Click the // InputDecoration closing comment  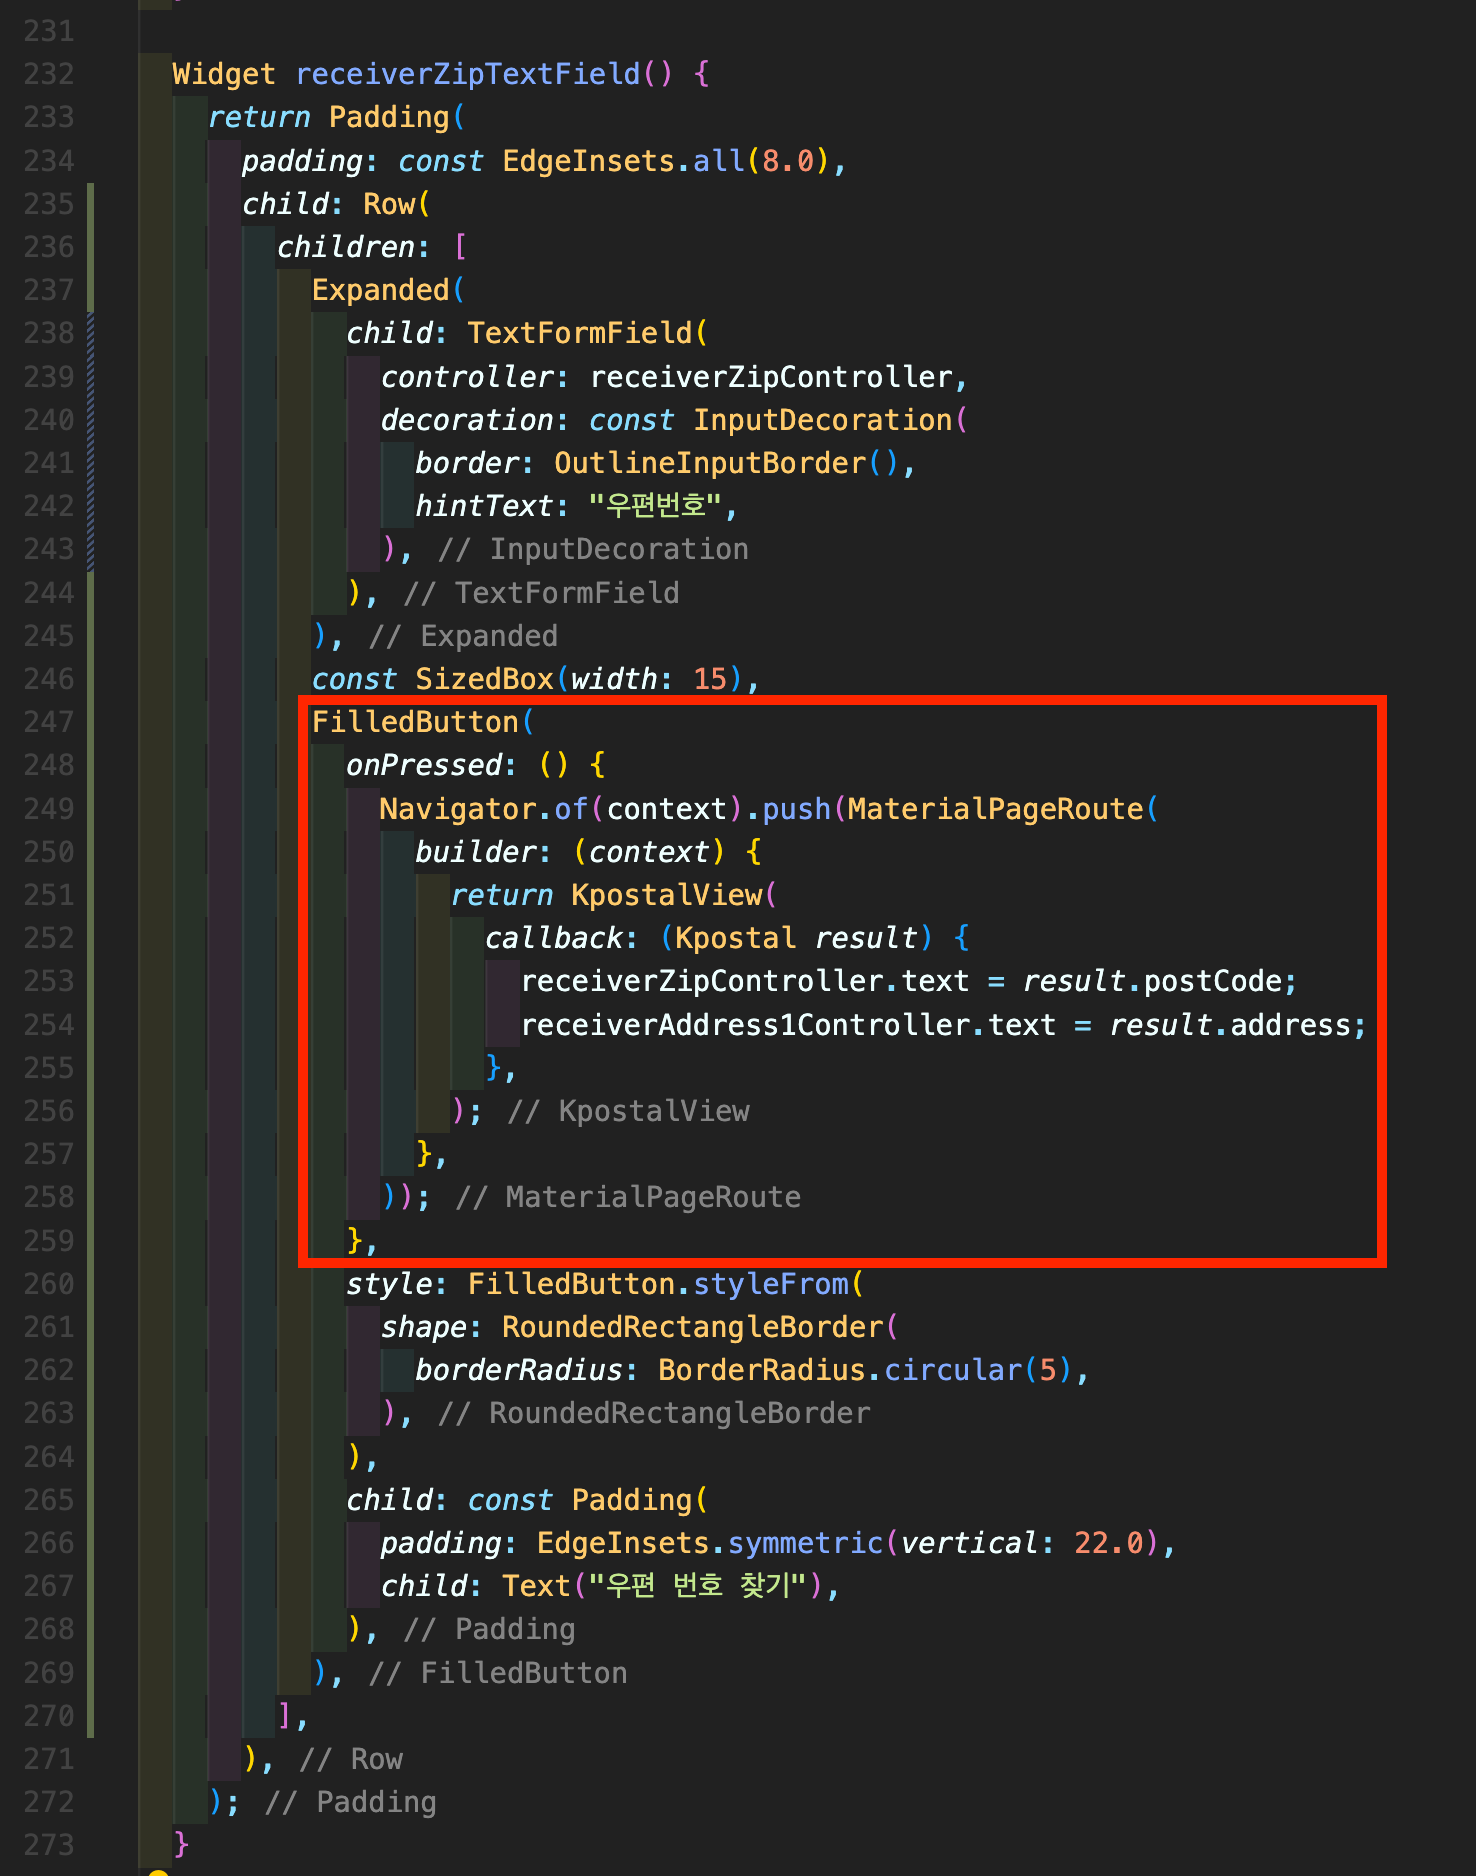pyautogui.click(x=594, y=549)
